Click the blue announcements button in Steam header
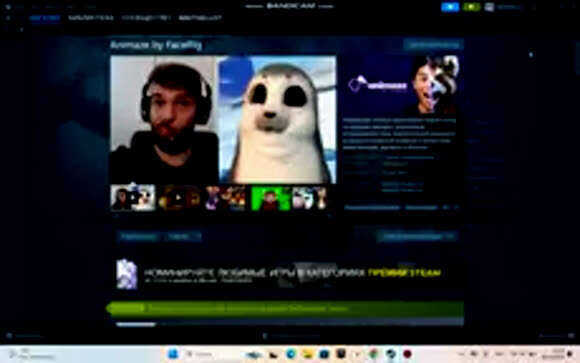 pyautogui.click(x=450, y=7)
